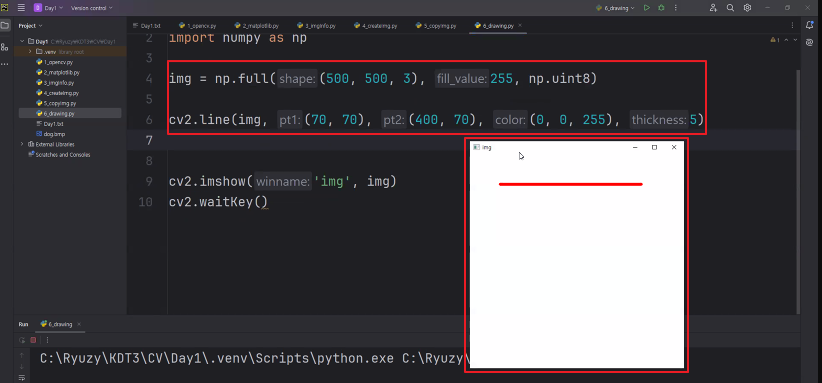Close the 6_drawing.py editor tab
This screenshot has height=383, width=822.
pos(521,26)
